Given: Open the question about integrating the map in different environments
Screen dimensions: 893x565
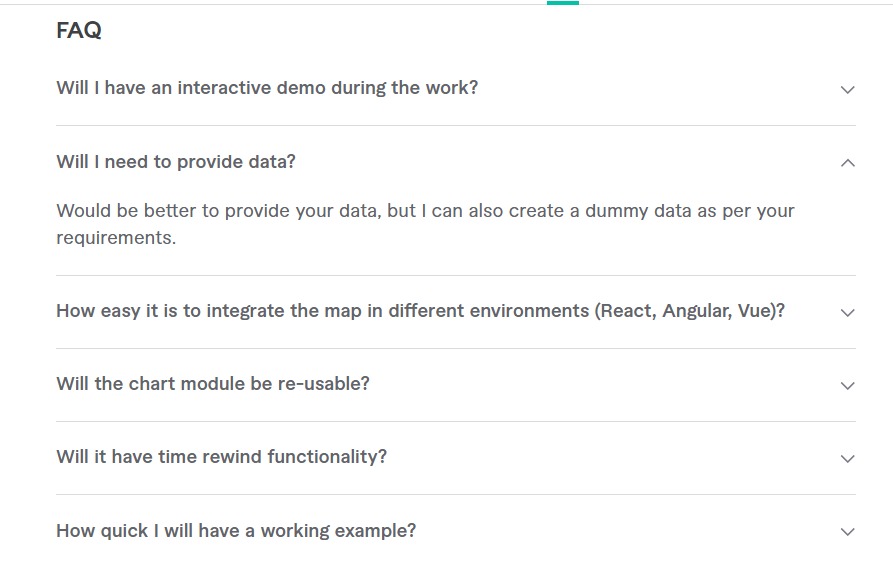Looking at the screenshot, I should tap(420, 311).
